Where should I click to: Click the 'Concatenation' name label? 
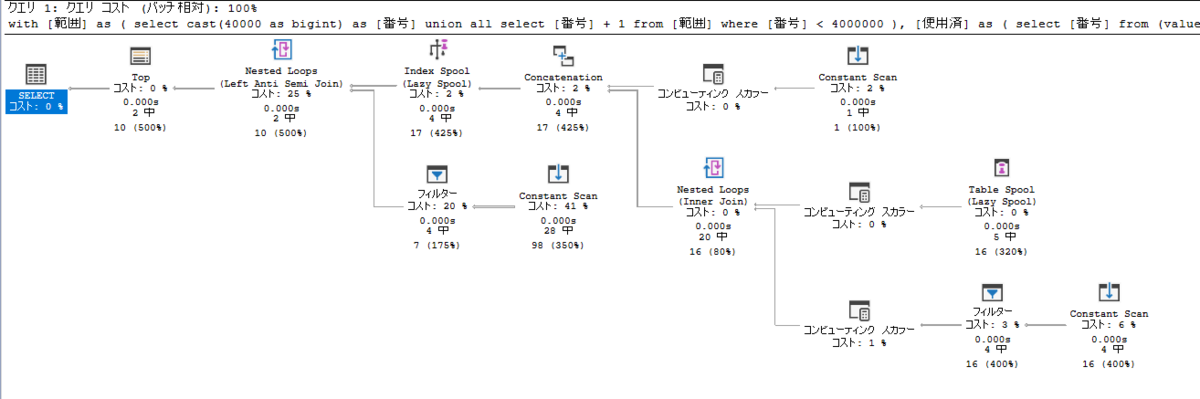pos(563,77)
